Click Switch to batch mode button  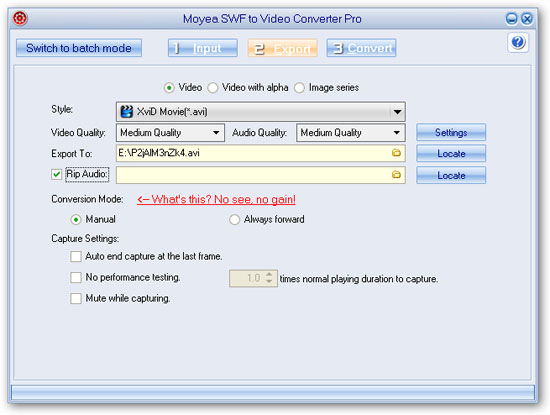79,48
